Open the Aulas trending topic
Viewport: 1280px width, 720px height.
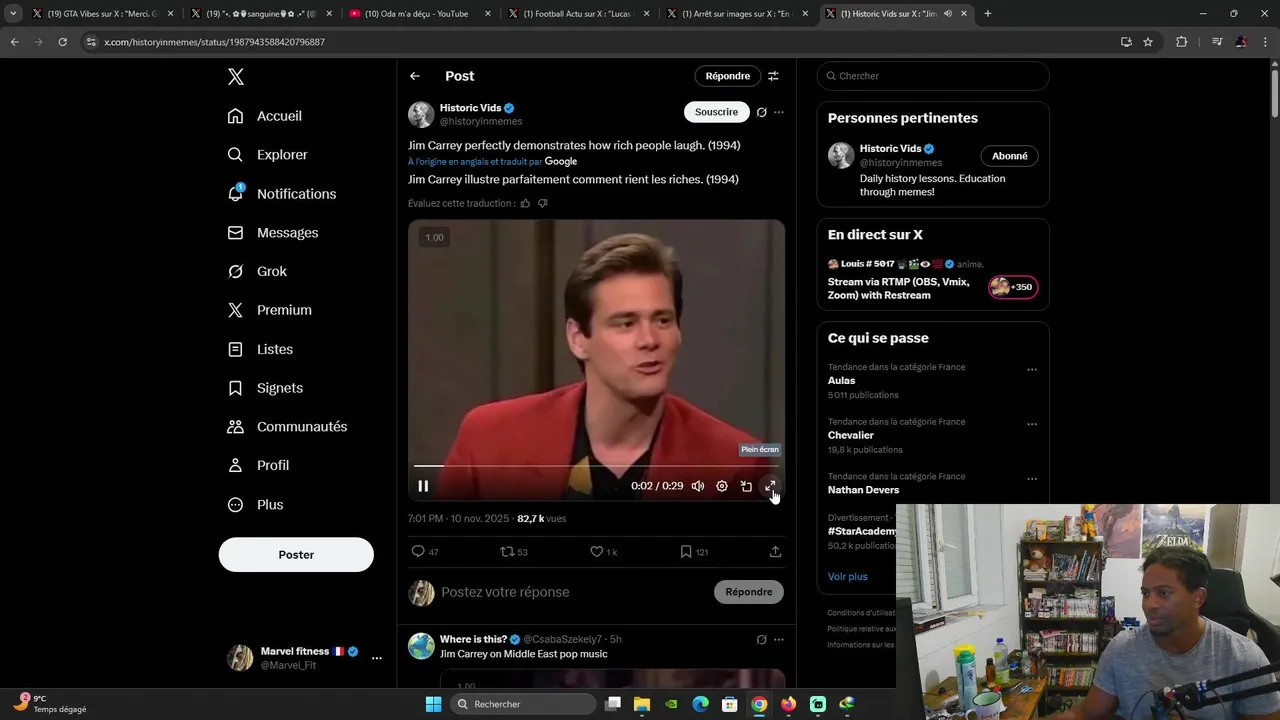click(841, 381)
